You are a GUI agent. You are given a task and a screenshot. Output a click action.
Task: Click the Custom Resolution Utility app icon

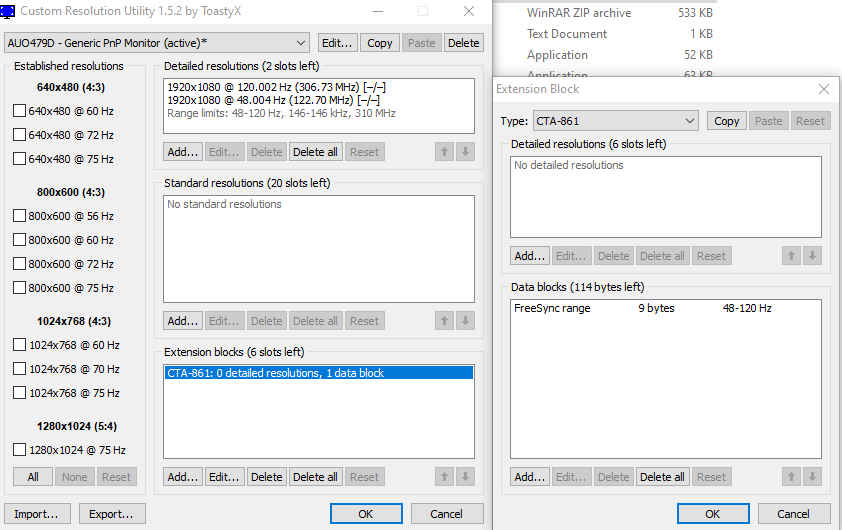[8, 12]
